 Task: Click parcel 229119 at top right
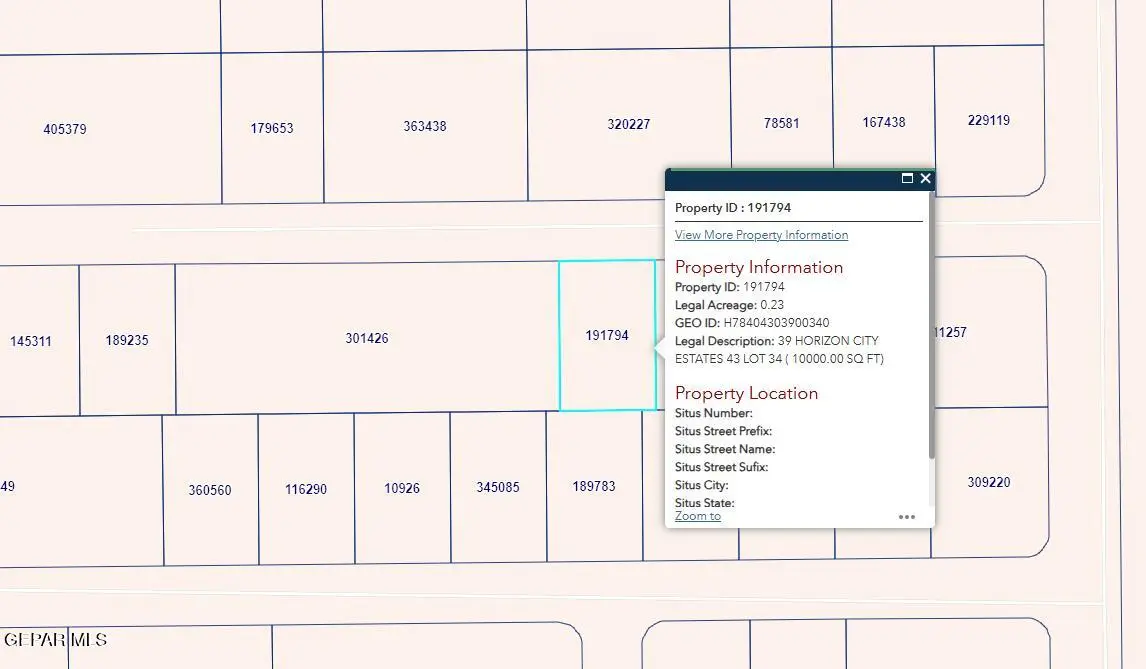988,119
